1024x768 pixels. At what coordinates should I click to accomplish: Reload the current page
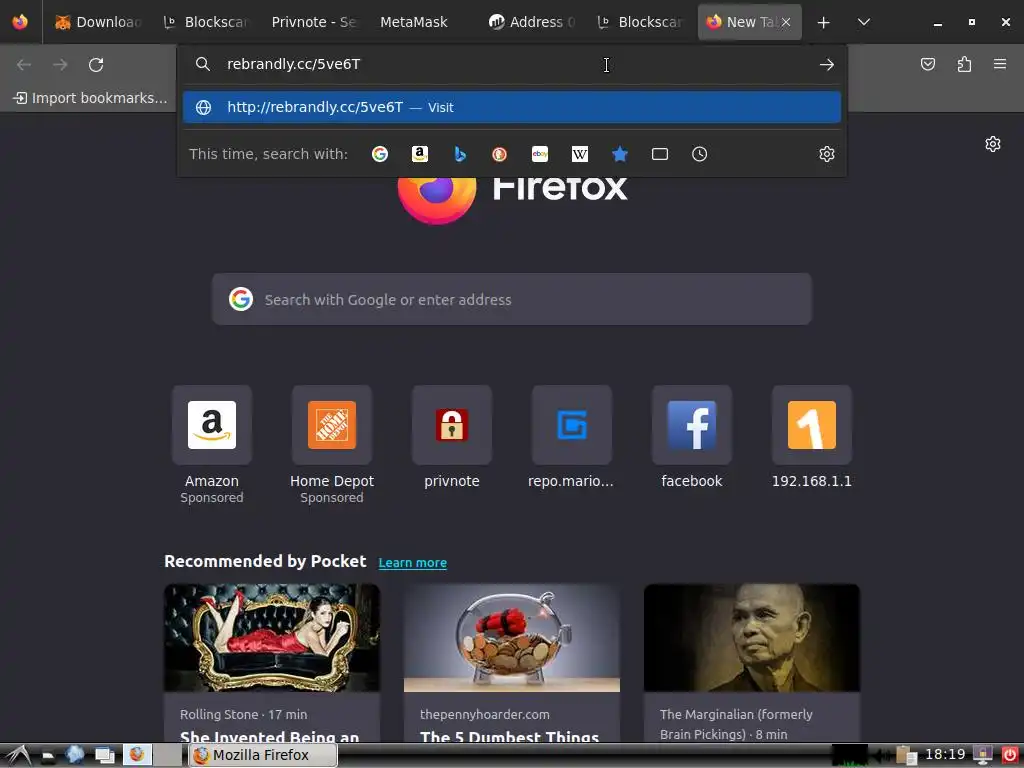tap(96, 65)
